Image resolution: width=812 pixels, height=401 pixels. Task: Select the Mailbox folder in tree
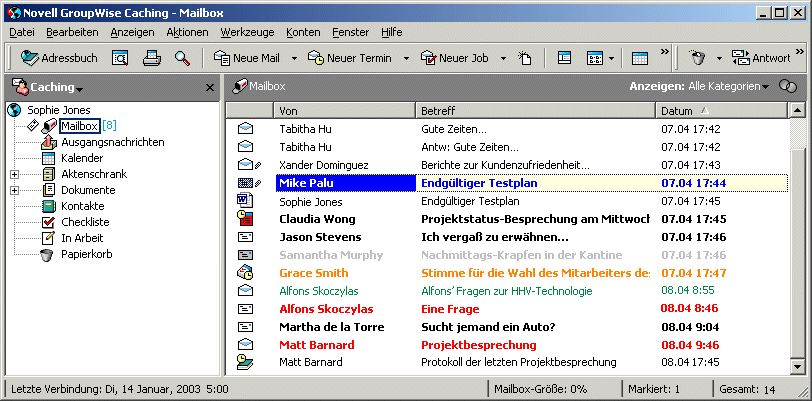click(x=79, y=125)
